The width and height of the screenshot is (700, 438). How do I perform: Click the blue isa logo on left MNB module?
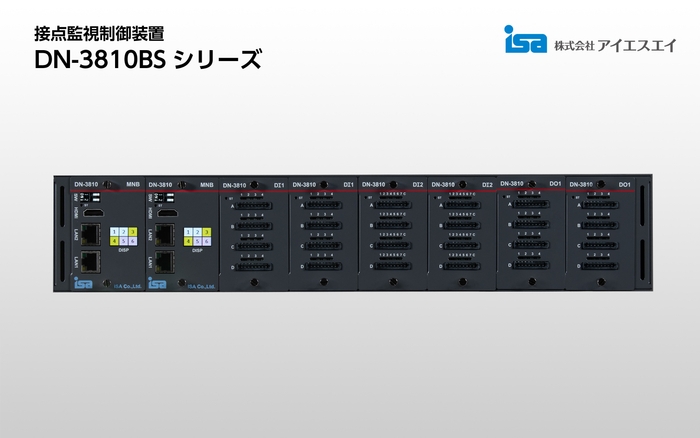(83, 283)
